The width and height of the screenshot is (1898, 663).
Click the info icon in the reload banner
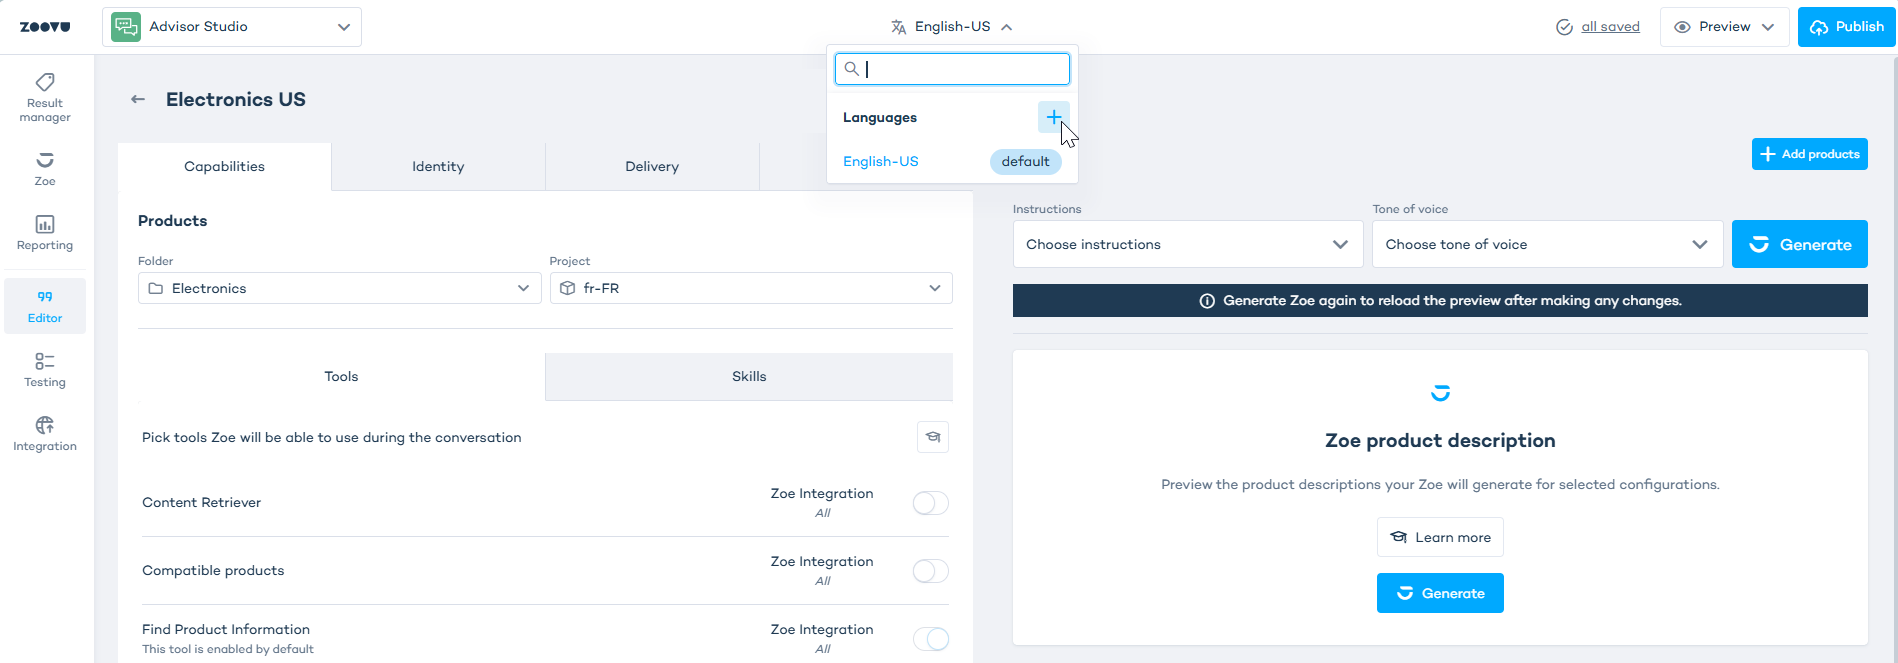tap(1207, 301)
